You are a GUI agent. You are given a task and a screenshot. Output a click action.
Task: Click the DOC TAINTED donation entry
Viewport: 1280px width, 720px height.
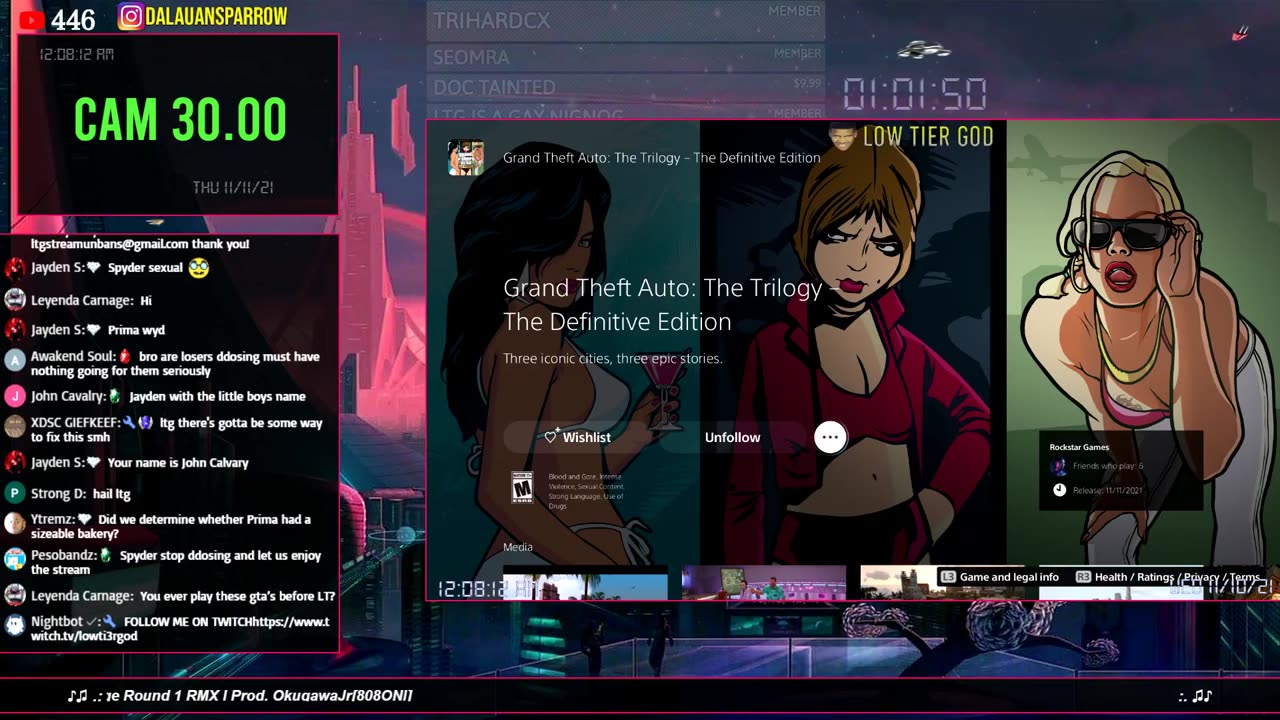pyautogui.click(x=626, y=87)
